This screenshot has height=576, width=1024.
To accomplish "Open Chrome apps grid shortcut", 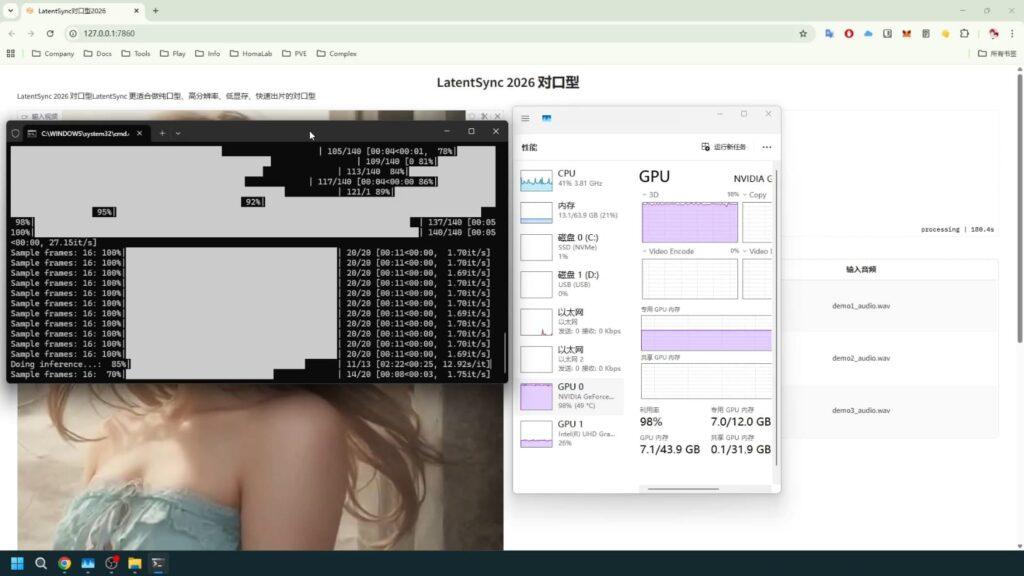I will click(x=10, y=54).
